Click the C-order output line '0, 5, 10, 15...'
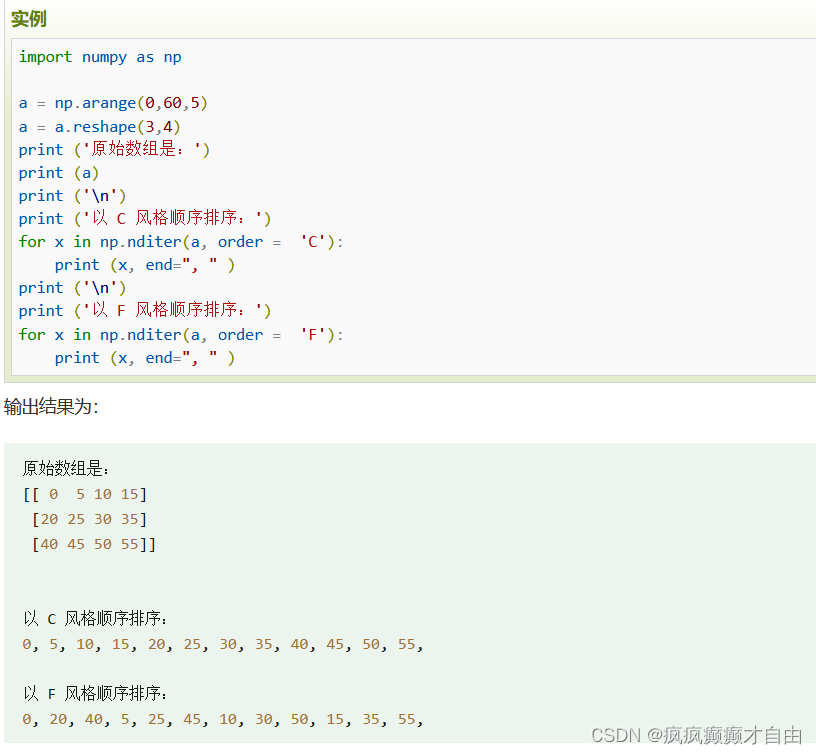This screenshot has height=754, width=816. click(x=223, y=644)
